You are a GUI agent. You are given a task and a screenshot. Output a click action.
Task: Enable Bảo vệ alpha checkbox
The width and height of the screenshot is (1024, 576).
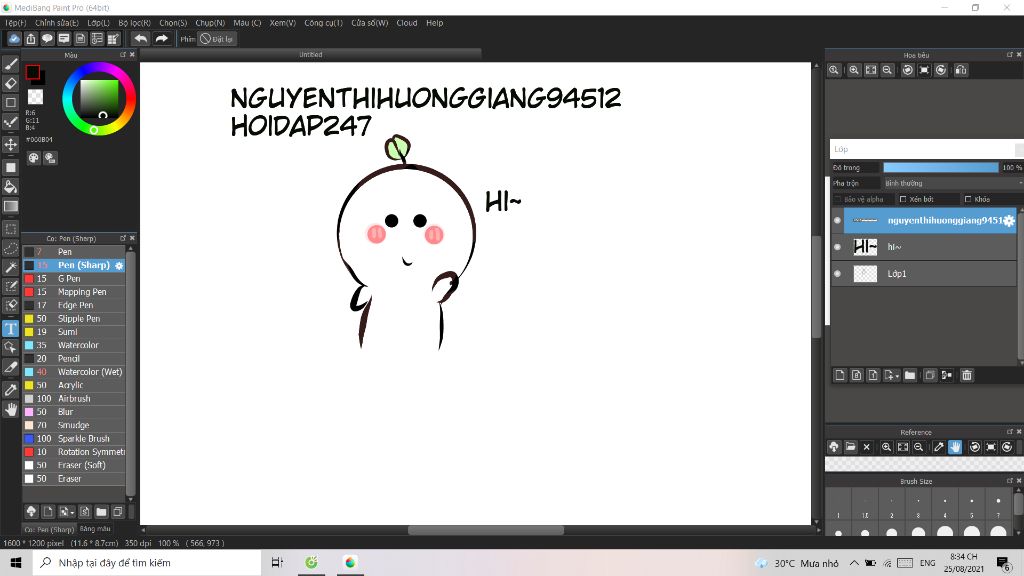pos(839,199)
